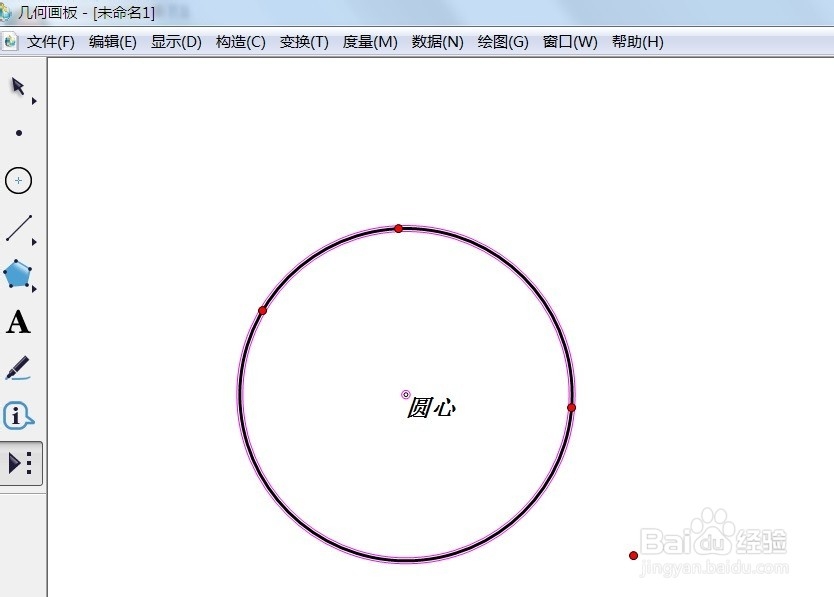Expand the Straightedge tool flyout triangle
Screen dimensions: 834x597
point(34,242)
